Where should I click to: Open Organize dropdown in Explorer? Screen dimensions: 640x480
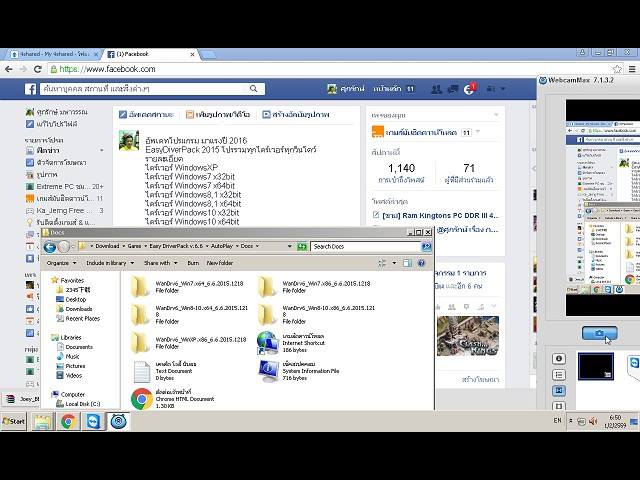point(62,263)
